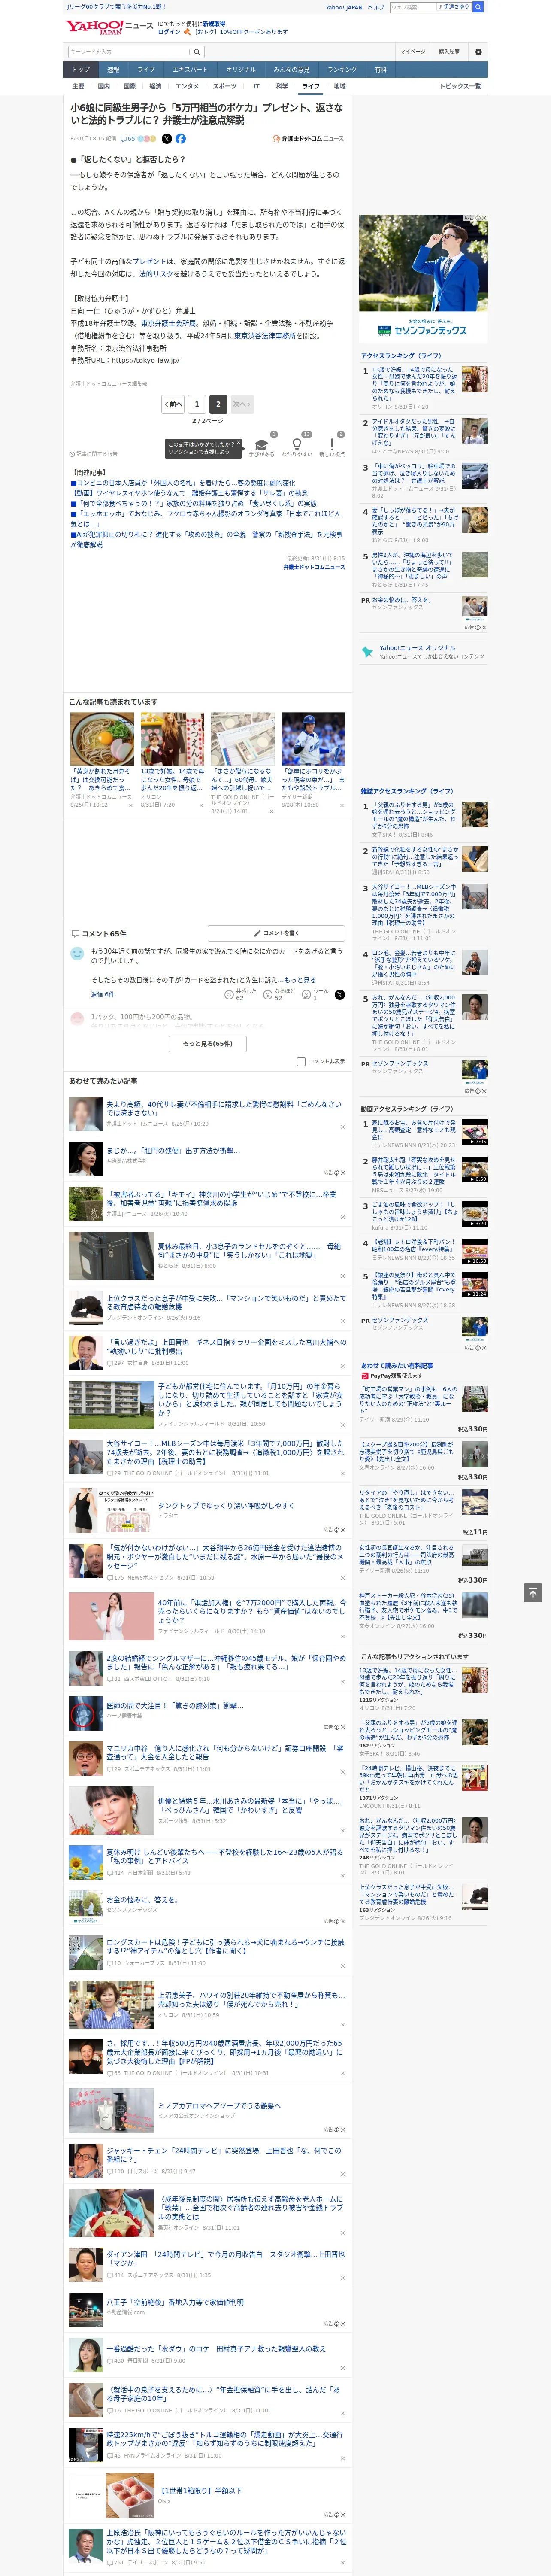The image size is (551, 2576).
Task: Click the コメントを書く button
Action: click(x=277, y=934)
